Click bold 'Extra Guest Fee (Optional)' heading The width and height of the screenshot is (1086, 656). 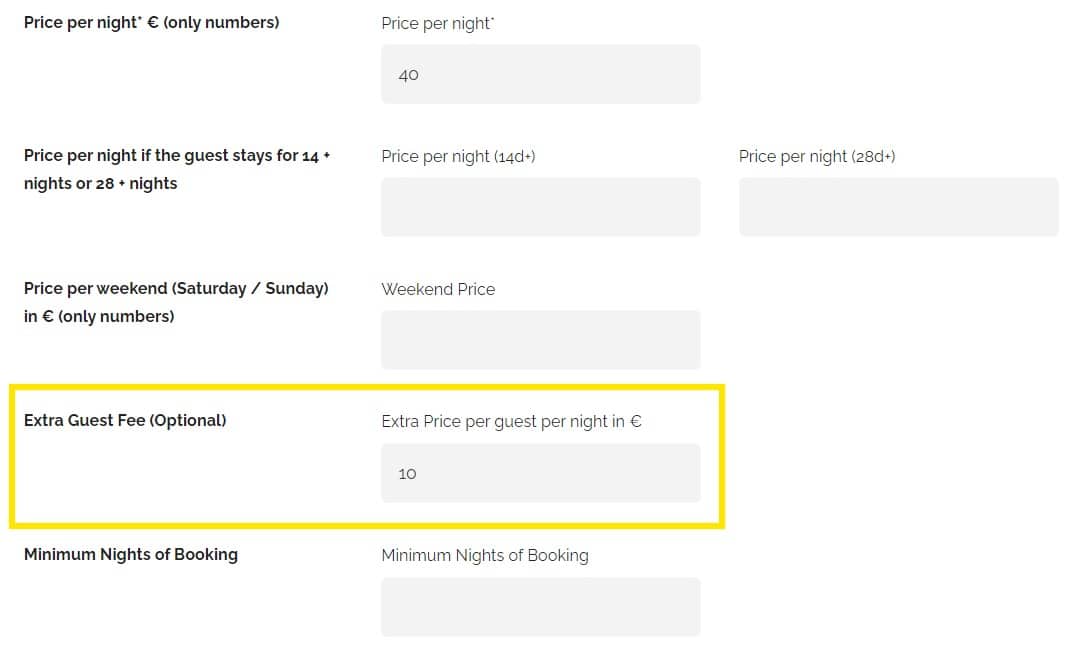click(x=125, y=420)
